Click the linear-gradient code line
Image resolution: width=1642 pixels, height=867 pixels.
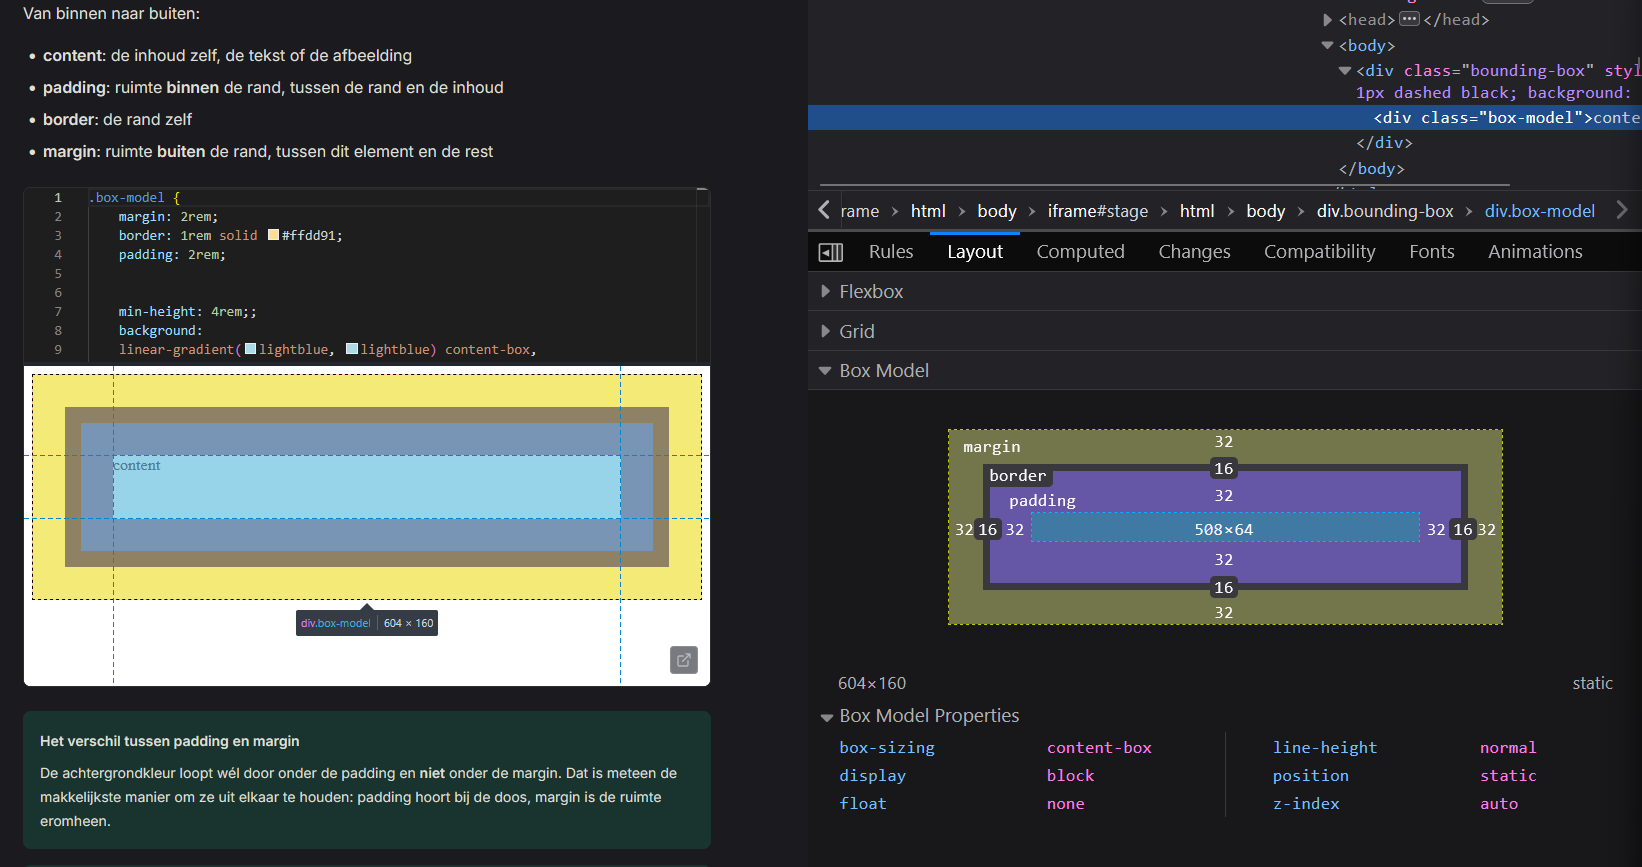pyautogui.click(x=327, y=349)
